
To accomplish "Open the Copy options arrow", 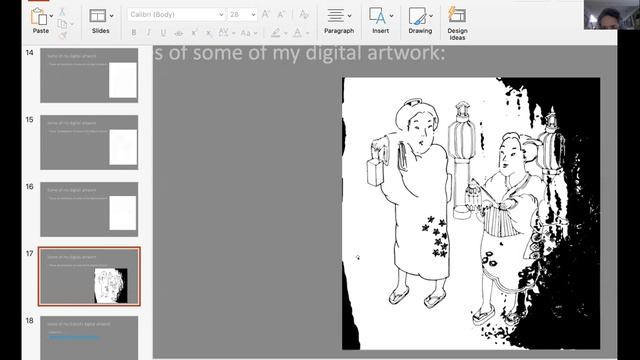I will click(x=72, y=24).
